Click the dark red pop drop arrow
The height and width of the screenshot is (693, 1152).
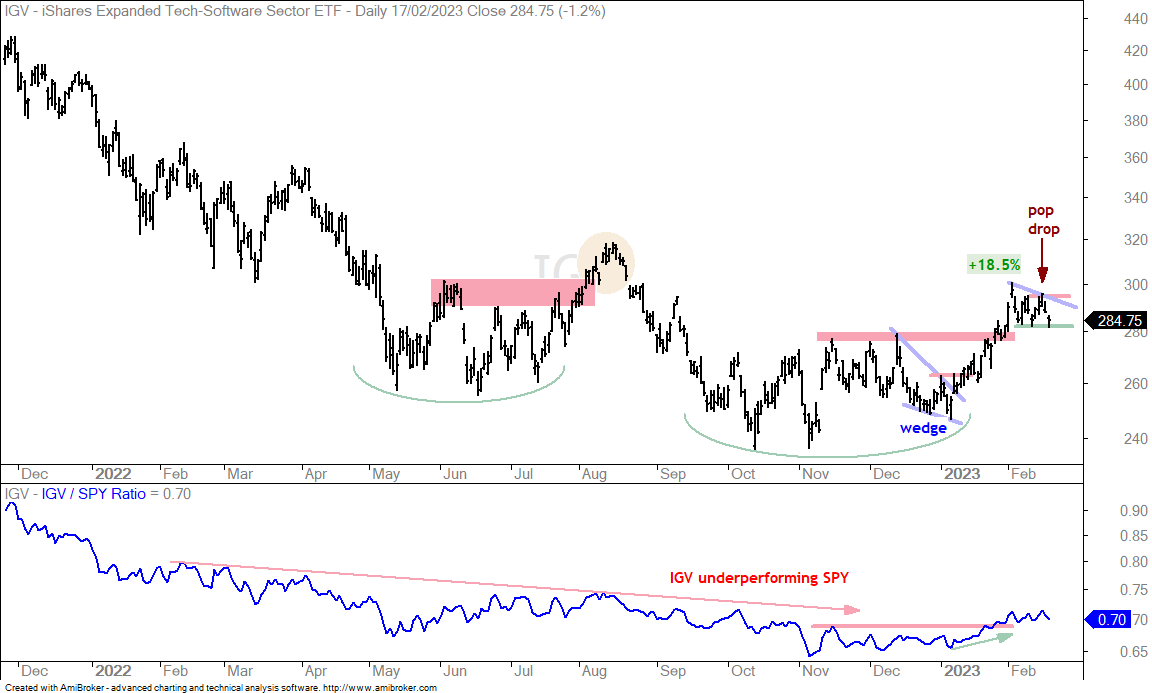1042,260
